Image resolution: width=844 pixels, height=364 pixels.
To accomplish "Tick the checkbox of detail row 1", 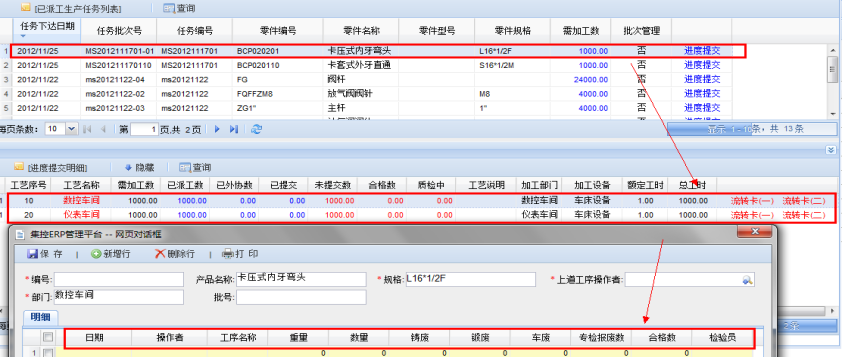I will coord(48,353).
